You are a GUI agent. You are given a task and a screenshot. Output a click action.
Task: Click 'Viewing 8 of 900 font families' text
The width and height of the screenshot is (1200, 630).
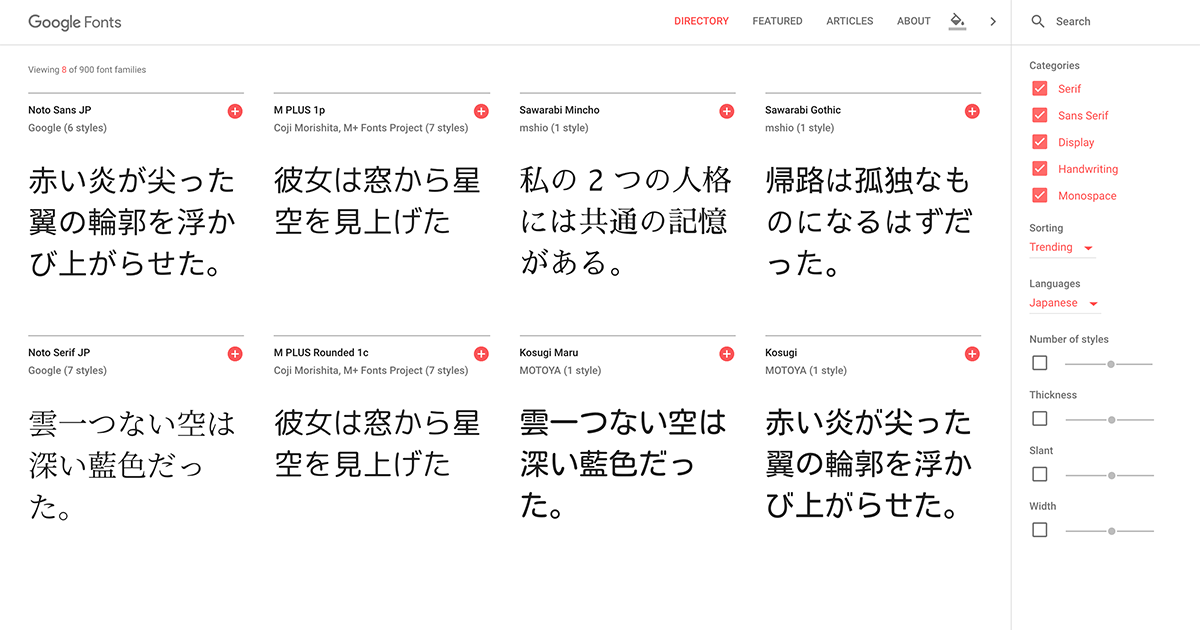click(x=87, y=70)
